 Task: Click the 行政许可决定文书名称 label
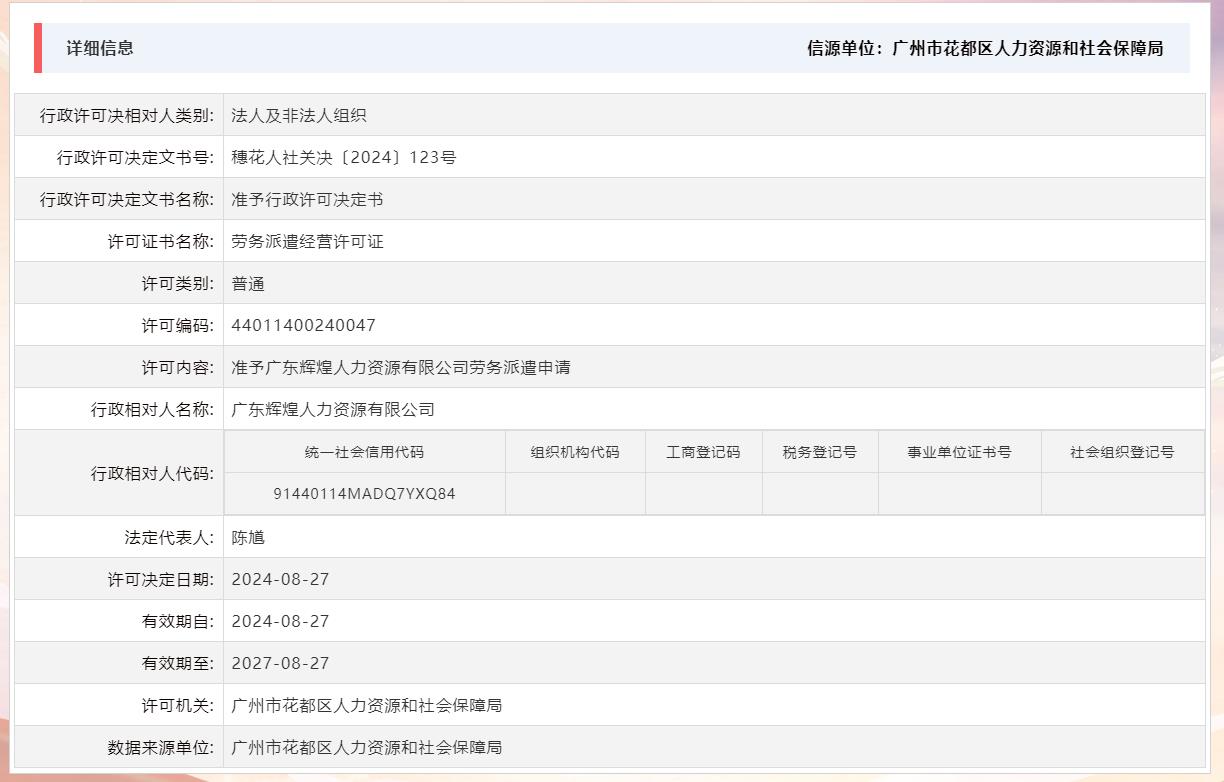127,199
